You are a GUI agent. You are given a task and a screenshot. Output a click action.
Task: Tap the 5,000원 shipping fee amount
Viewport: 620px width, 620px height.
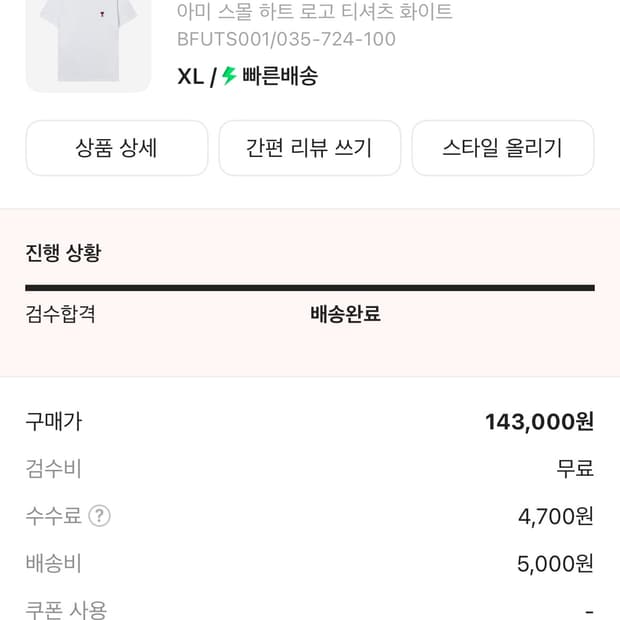tap(555, 563)
